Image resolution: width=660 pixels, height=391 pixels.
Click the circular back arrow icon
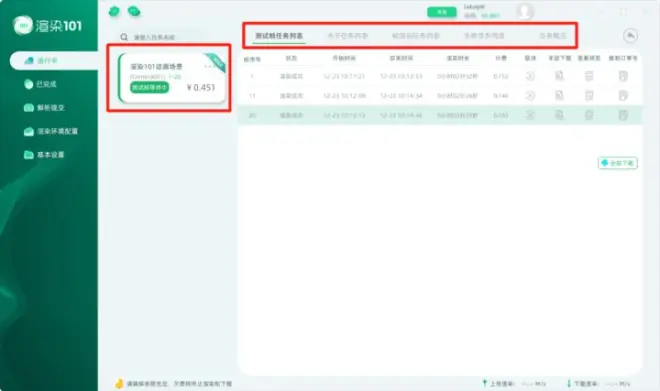click(630, 36)
